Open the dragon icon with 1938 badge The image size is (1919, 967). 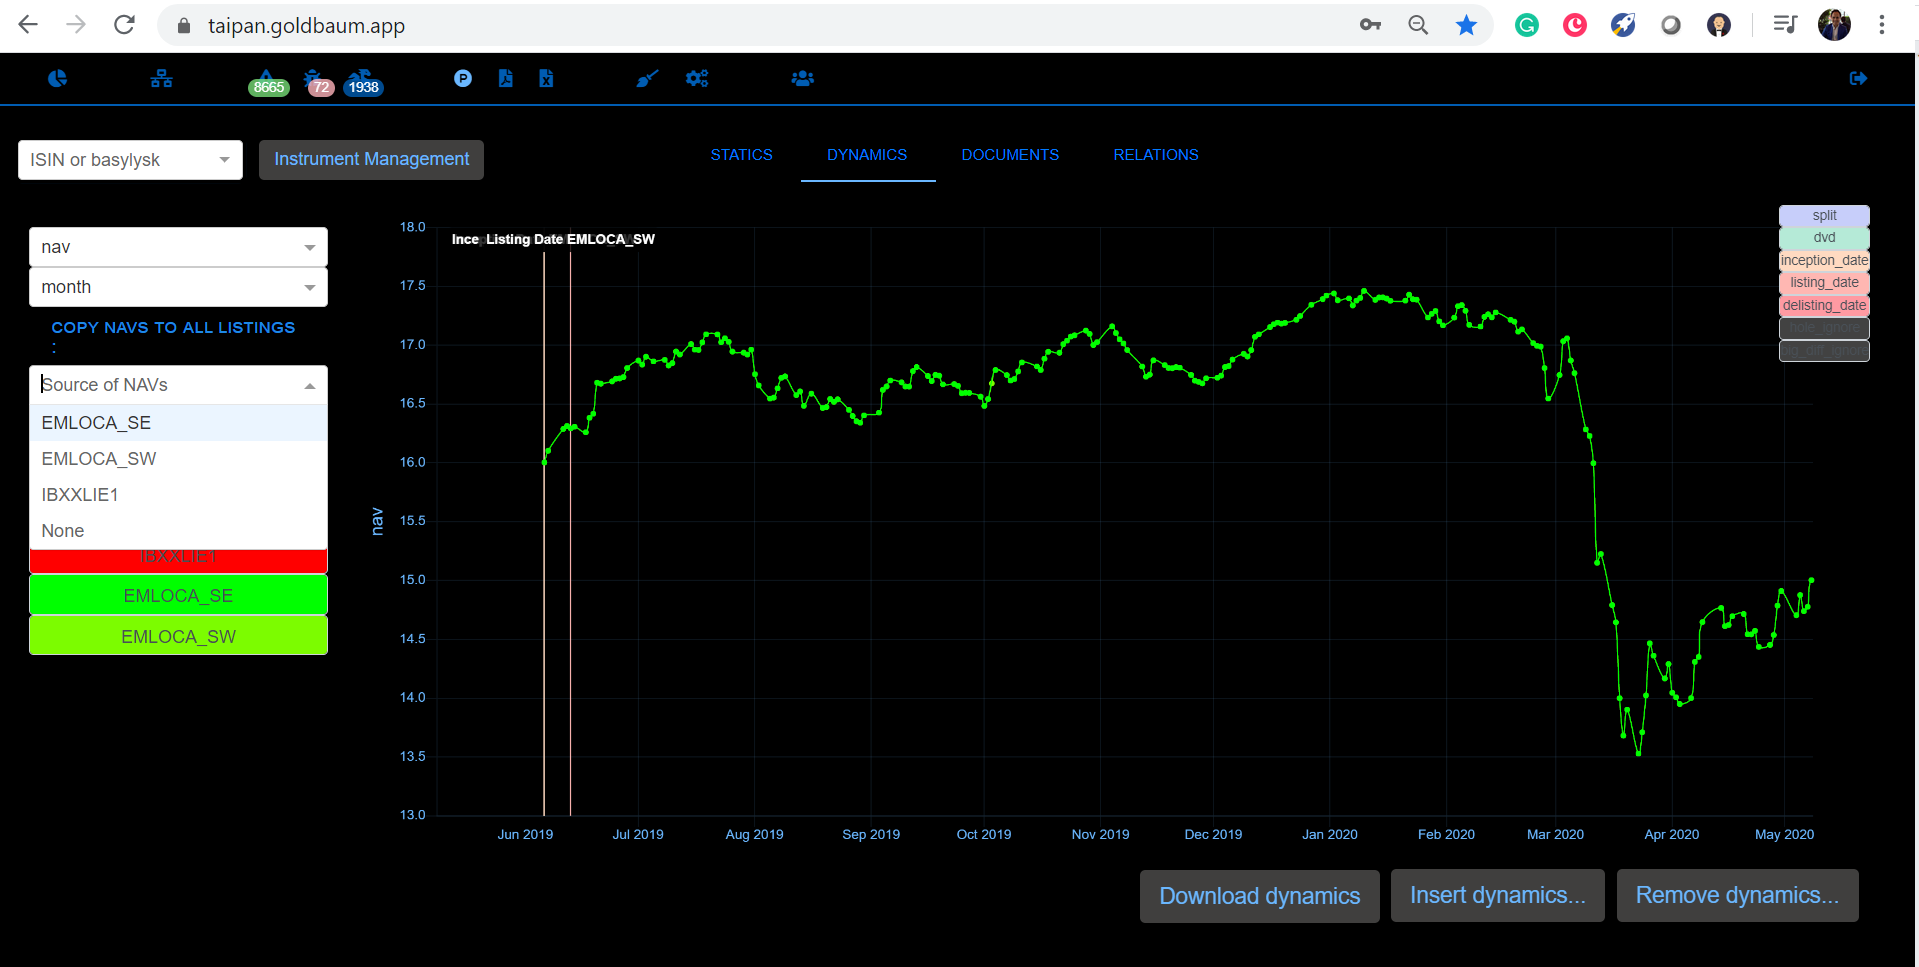click(362, 81)
